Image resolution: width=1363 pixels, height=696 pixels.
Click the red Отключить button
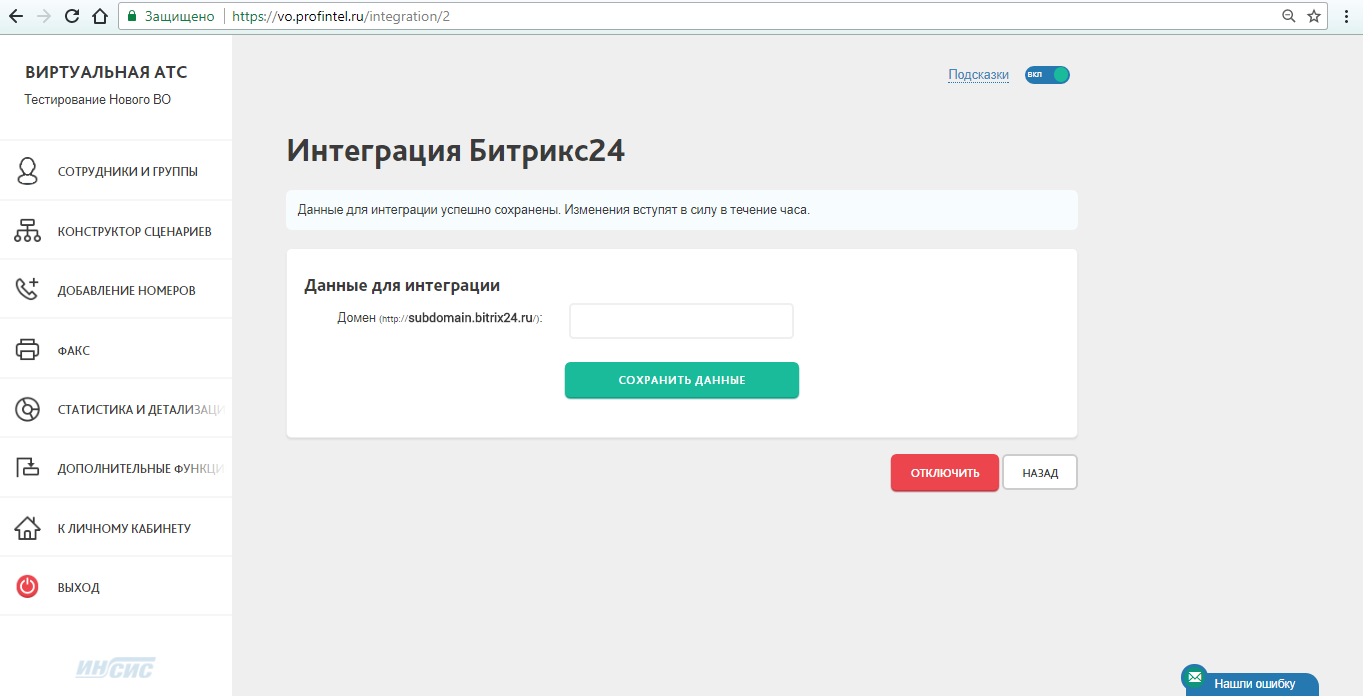(x=945, y=473)
